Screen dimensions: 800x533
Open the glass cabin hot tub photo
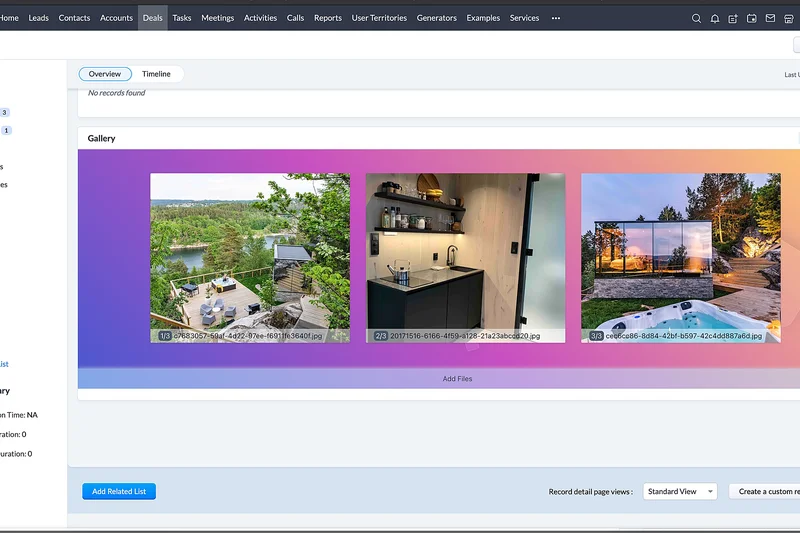click(680, 257)
